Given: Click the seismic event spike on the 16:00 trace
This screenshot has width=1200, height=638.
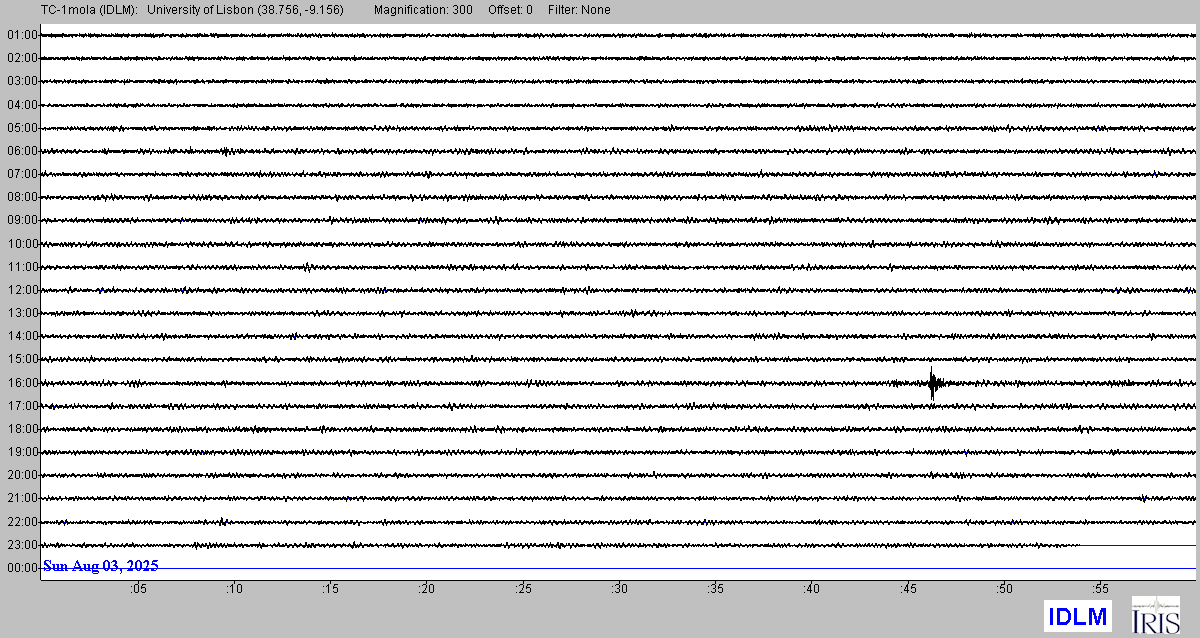Looking at the screenshot, I should tap(933, 383).
